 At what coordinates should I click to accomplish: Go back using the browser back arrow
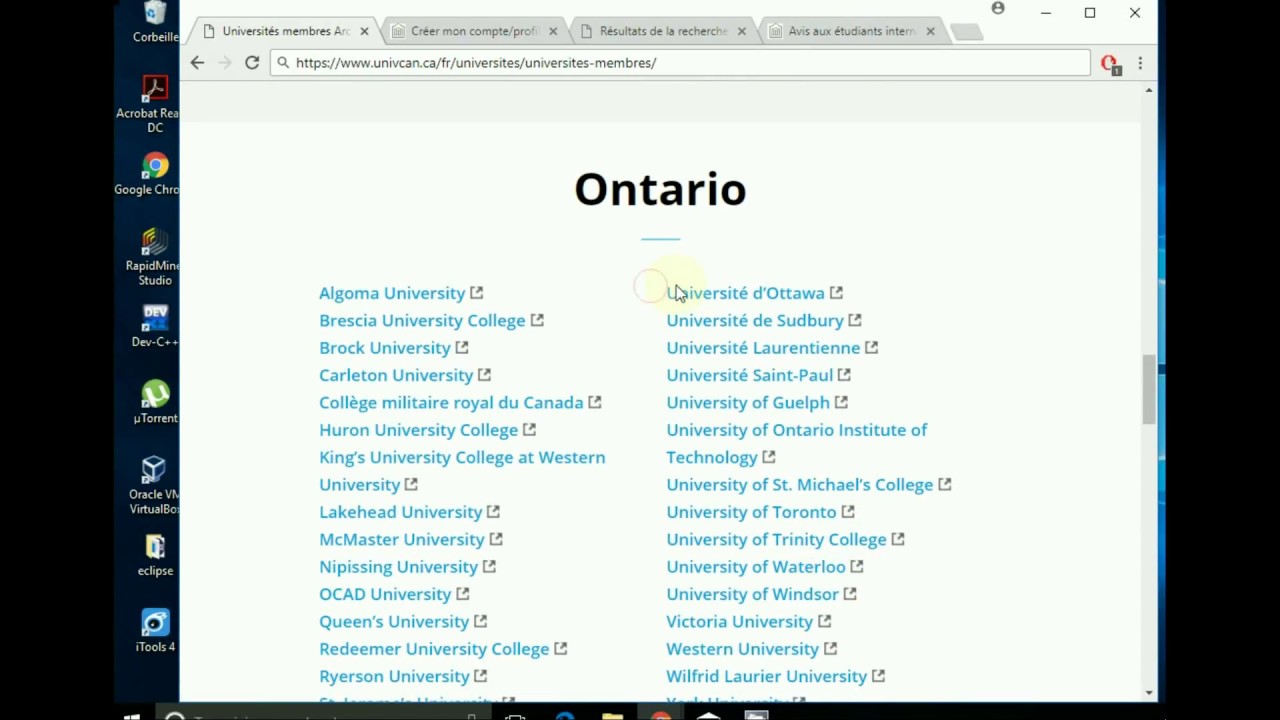pyautogui.click(x=197, y=62)
